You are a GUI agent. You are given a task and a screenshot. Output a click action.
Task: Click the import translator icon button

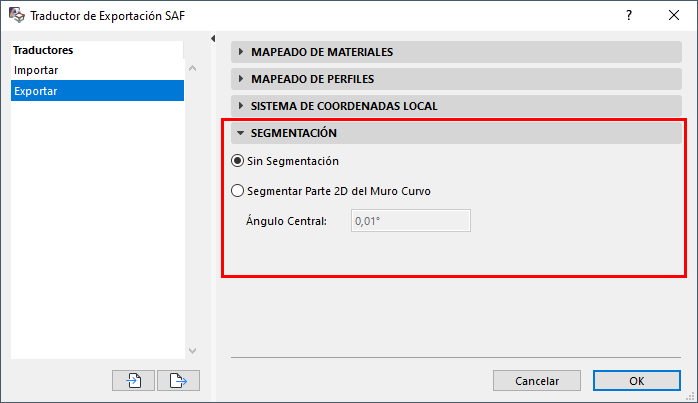(133, 380)
